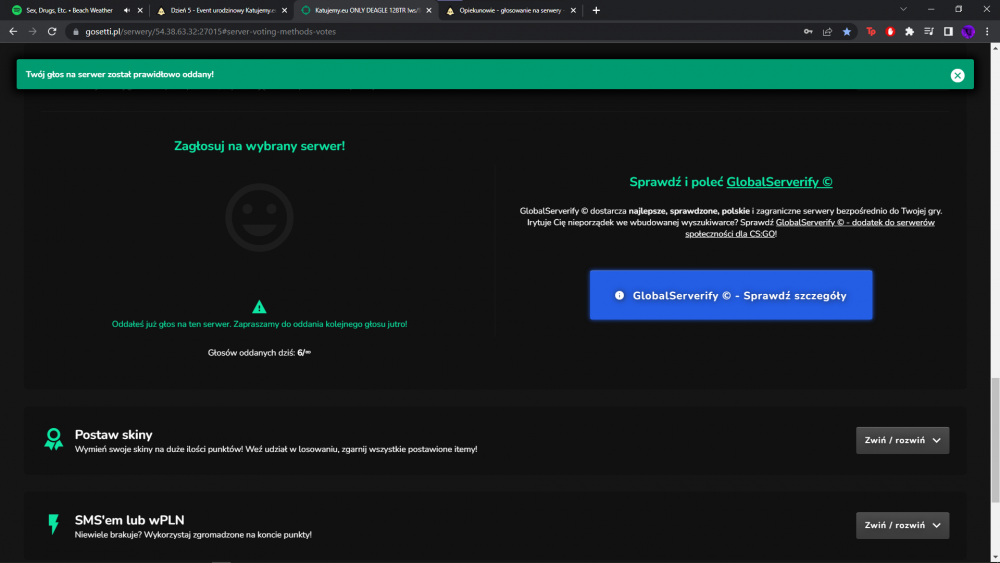Image resolution: width=1000 pixels, height=563 pixels.
Task: Click the page vertical scrollbar thumb
Action: 995,440
